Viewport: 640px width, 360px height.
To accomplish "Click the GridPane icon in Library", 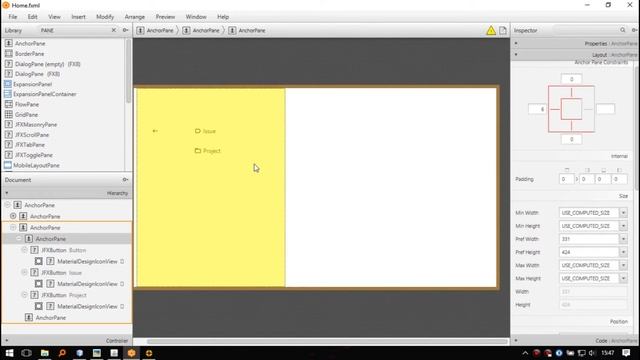I will pyautogui.click(x=9, y=115).
